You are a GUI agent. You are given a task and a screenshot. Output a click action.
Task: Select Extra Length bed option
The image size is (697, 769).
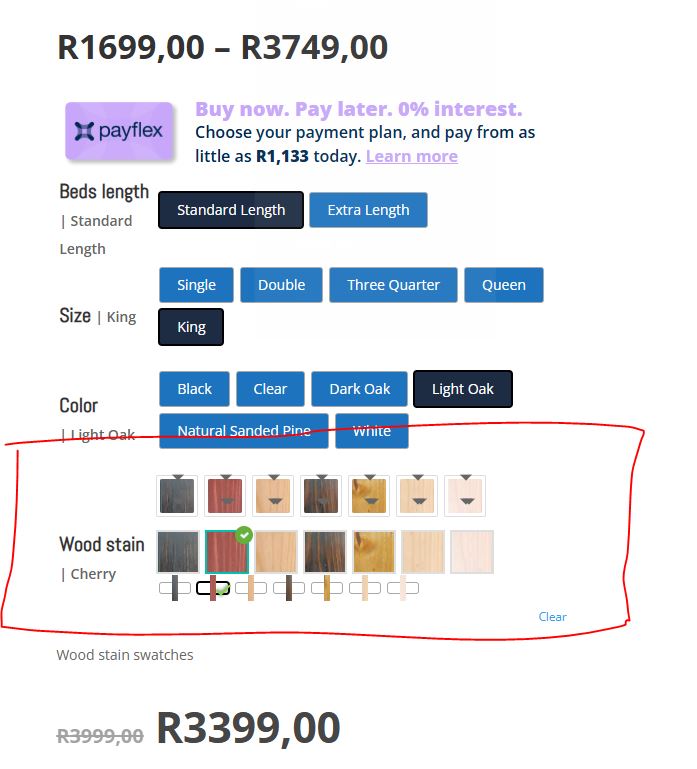[368, 210]
